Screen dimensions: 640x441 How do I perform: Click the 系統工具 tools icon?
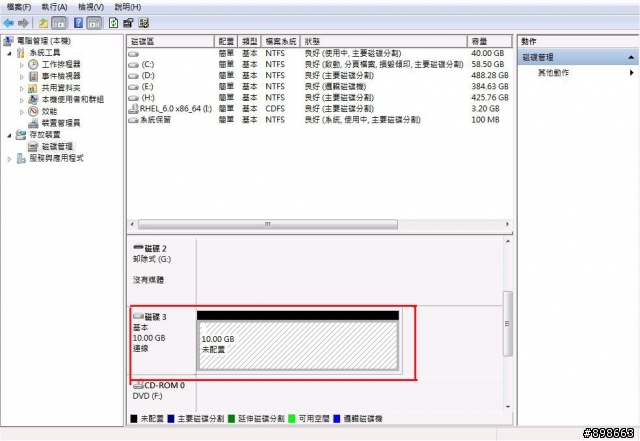click(20, 53)
